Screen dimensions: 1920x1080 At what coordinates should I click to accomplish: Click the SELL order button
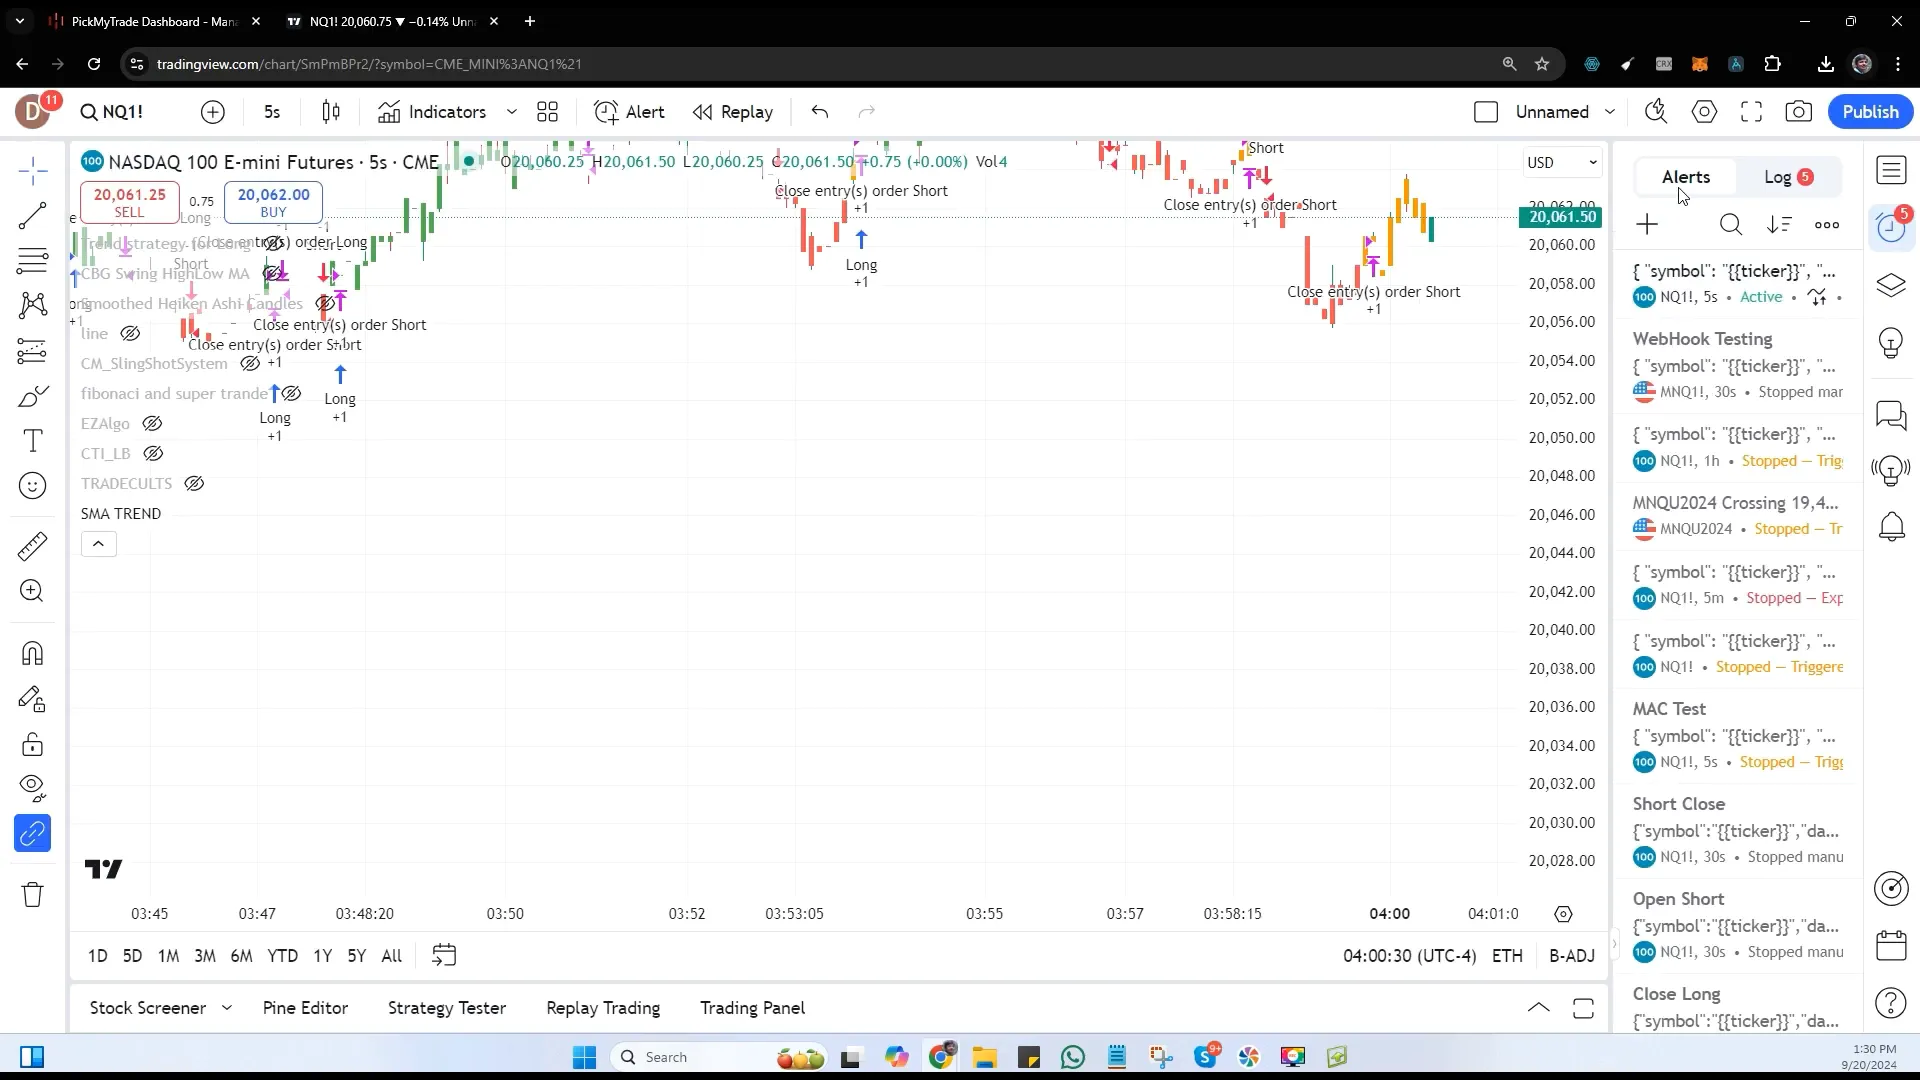tap(128, 202)
